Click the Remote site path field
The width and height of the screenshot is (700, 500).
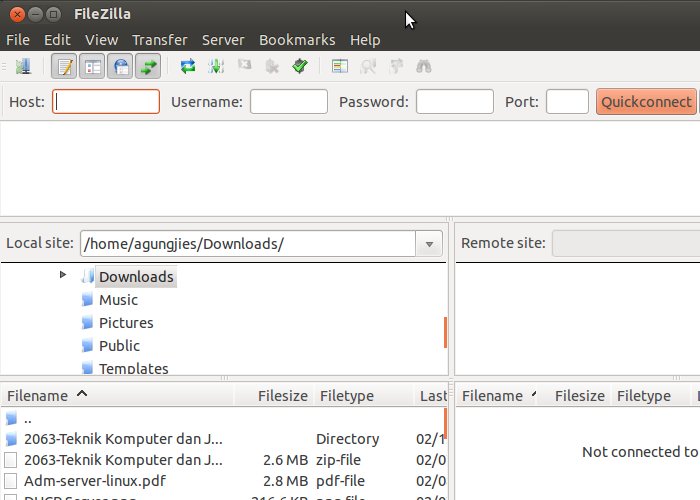(x=626, y=243)
